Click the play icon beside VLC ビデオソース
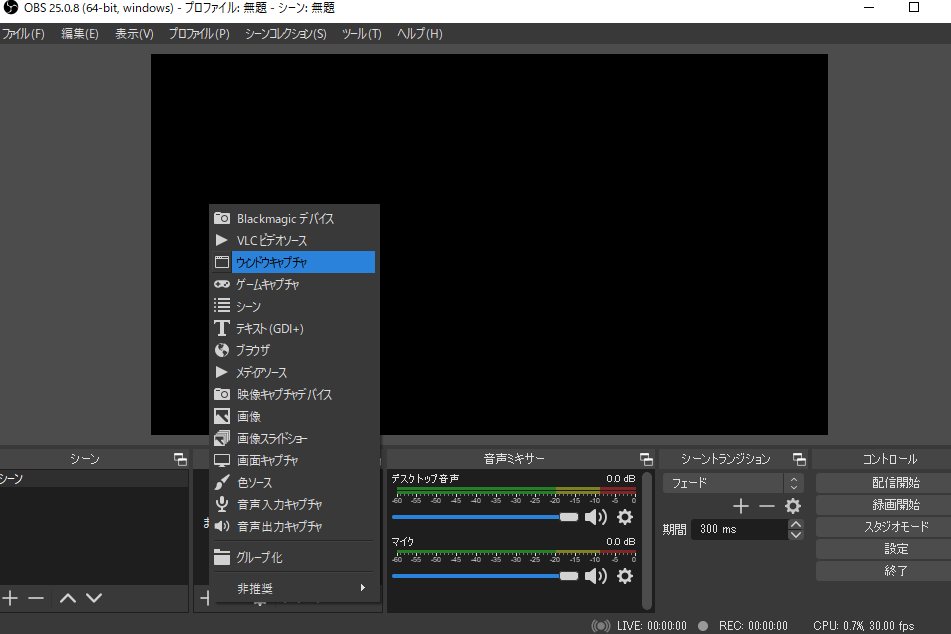 point(221,240)
